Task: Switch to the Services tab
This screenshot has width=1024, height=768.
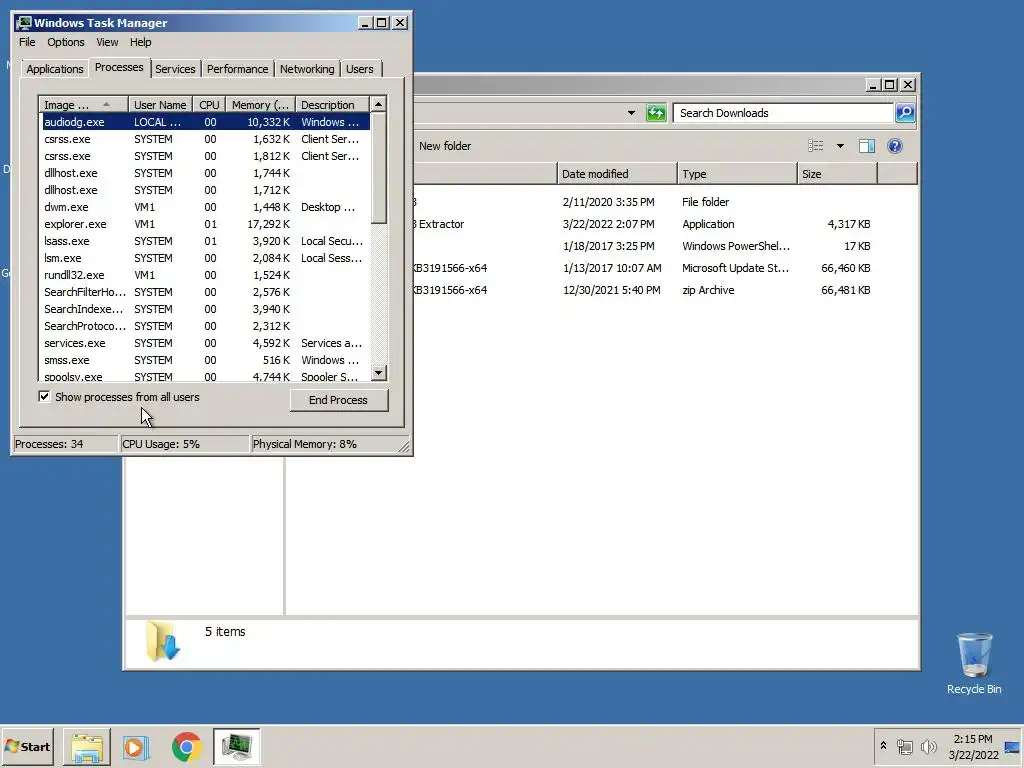Action: tap(175, 69)
